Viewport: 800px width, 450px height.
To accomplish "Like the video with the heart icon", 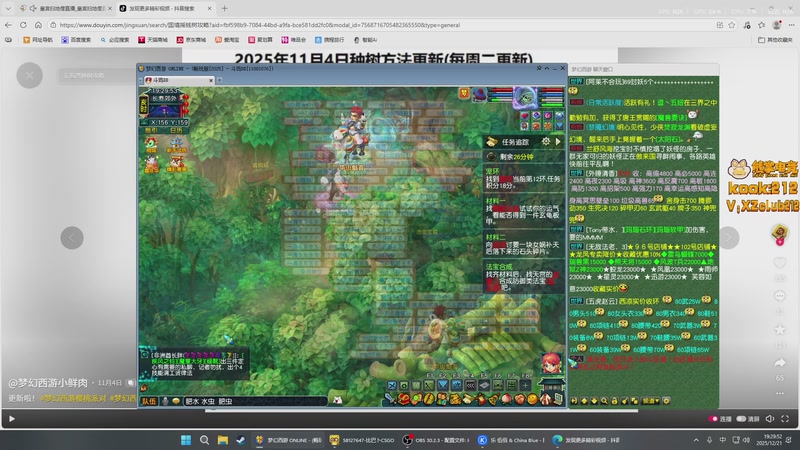I will pyautogui.click(x=780, y=263).
